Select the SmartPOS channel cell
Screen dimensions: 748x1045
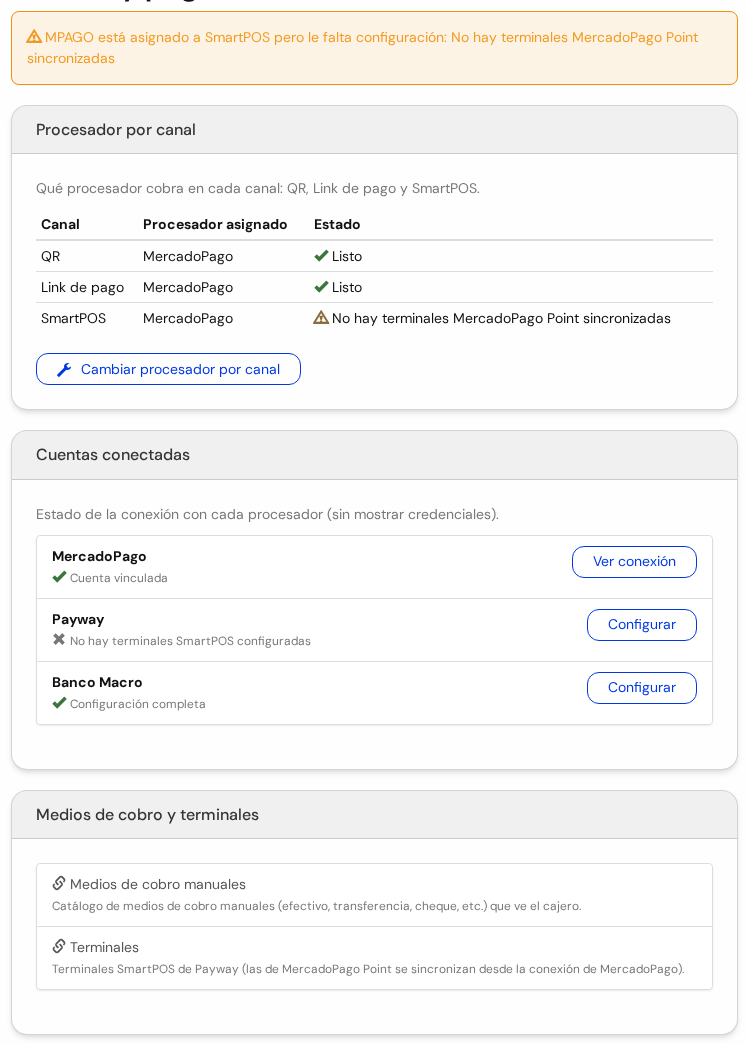click(x=73, y=319)
